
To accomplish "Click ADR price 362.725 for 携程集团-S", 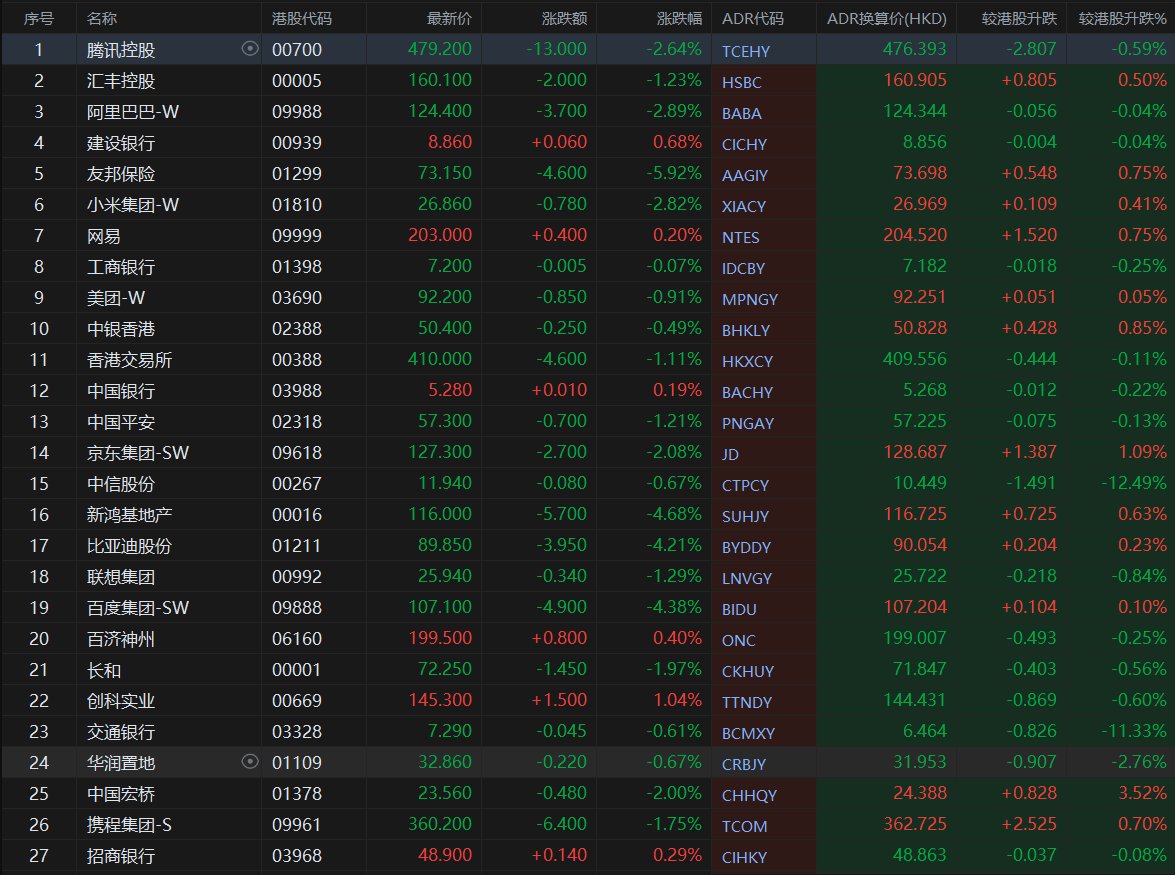I will coord(915,824).
